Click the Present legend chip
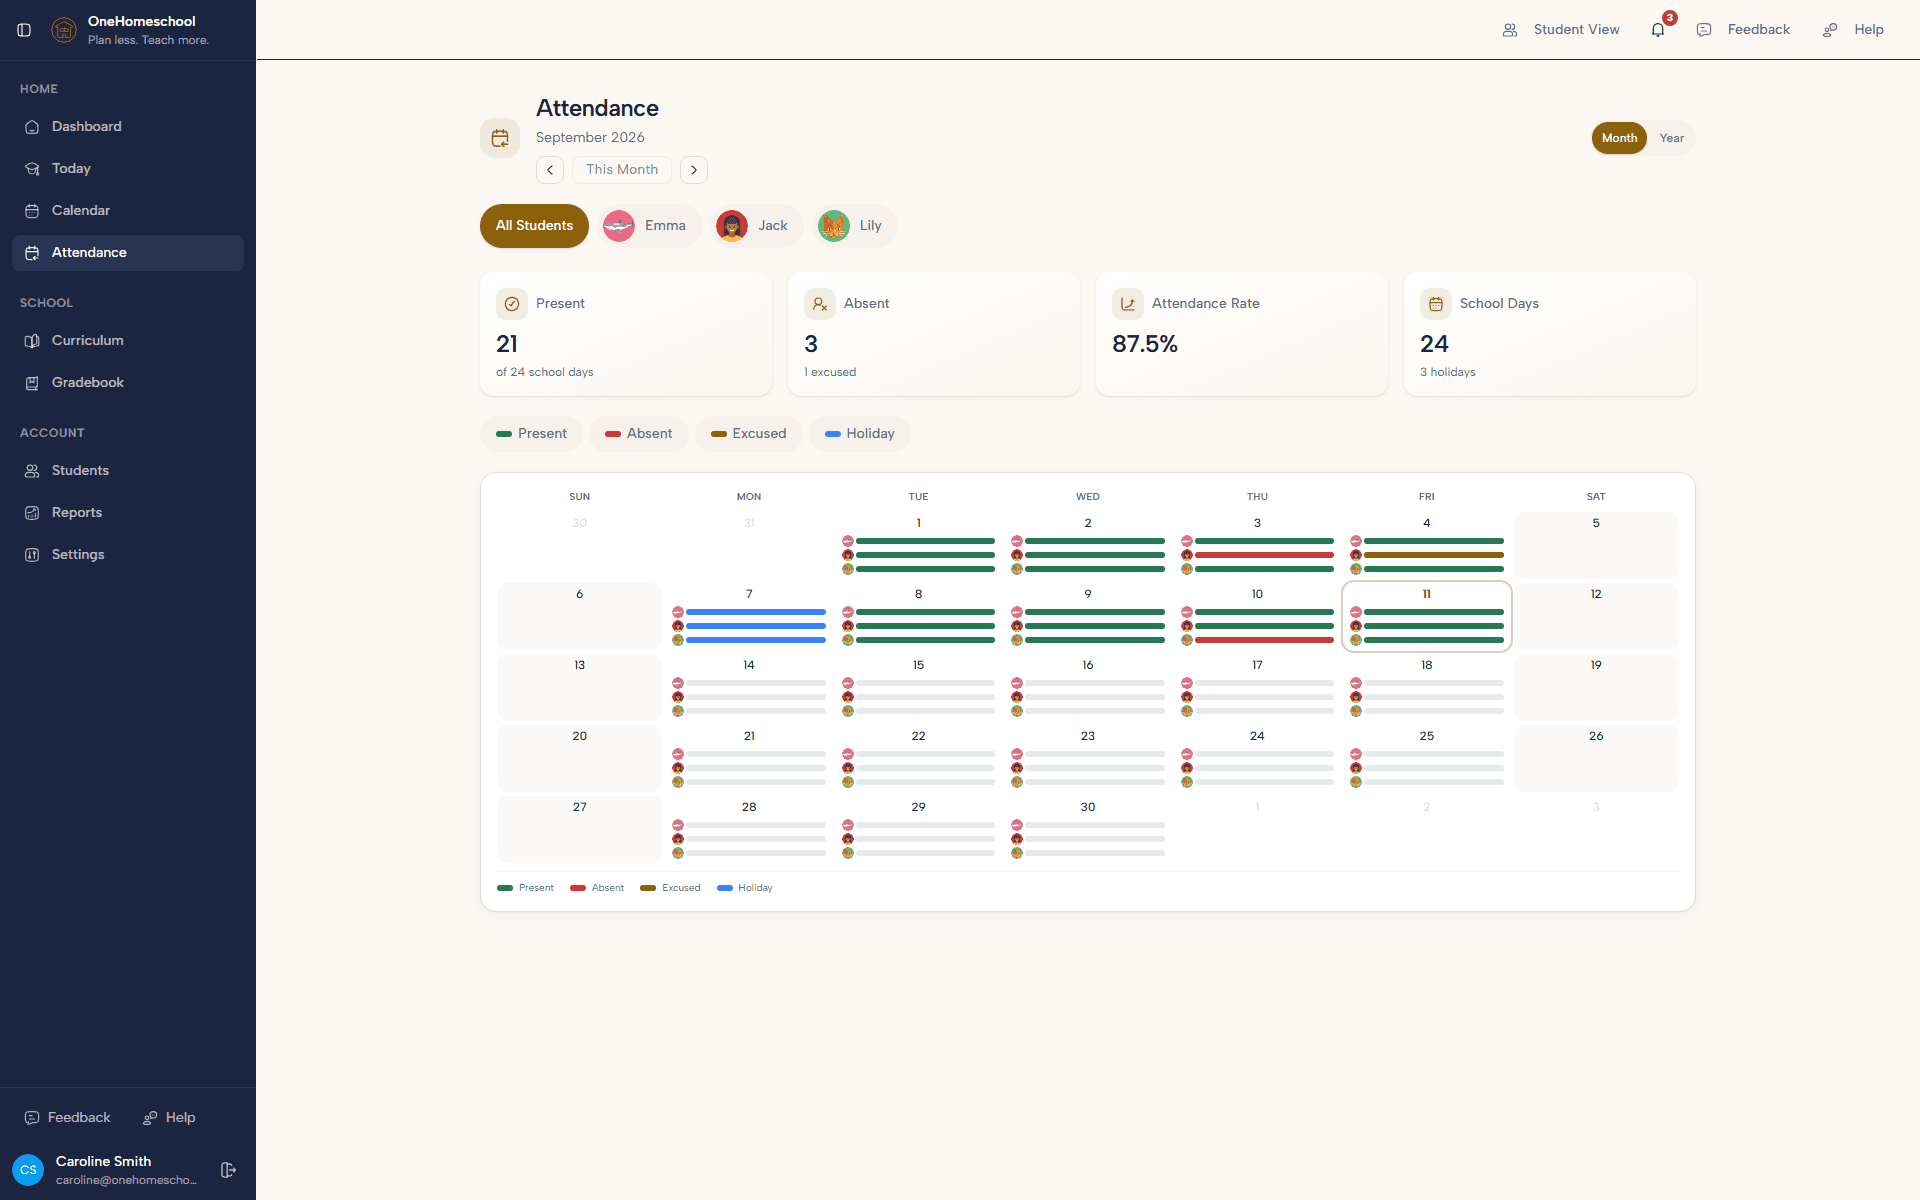The height and width of the screenshot is (1200, 1920). tap(531, 434)
